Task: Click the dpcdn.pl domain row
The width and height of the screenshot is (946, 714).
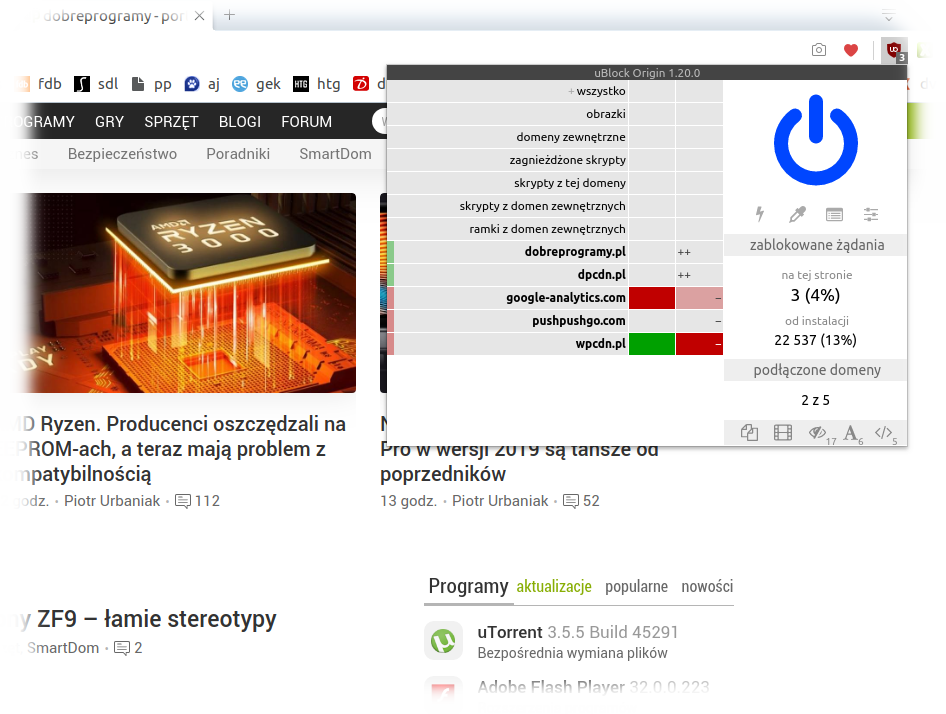Action: [x=507, y=275]
